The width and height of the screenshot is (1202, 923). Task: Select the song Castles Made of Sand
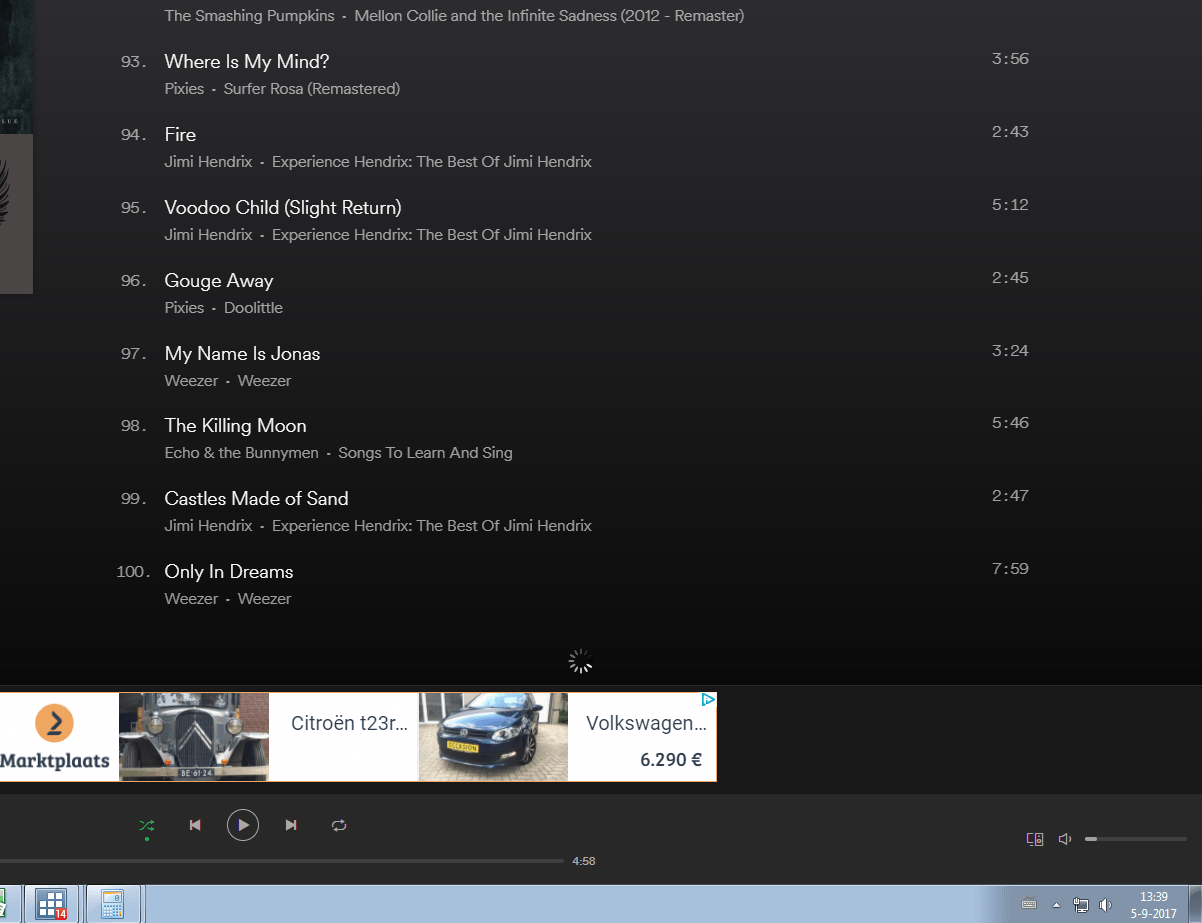(256, 499)
